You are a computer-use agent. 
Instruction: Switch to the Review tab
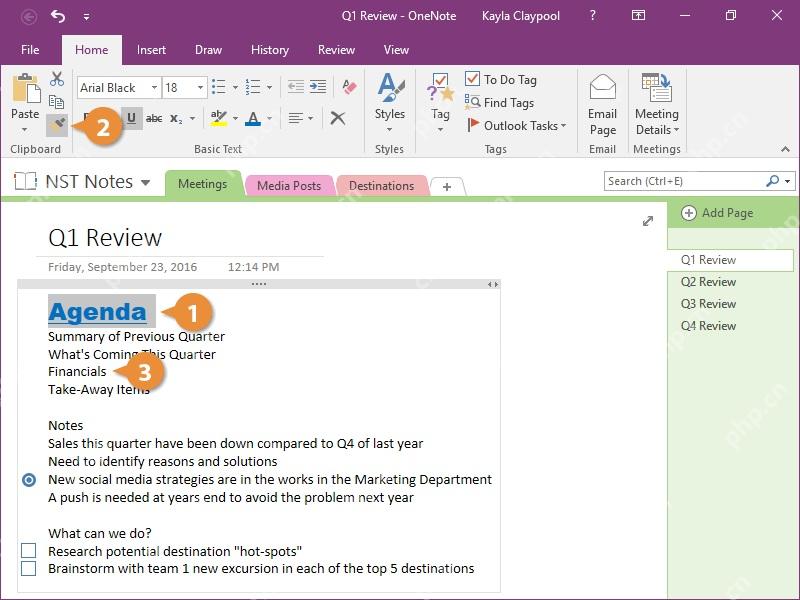tap(336, 49)
